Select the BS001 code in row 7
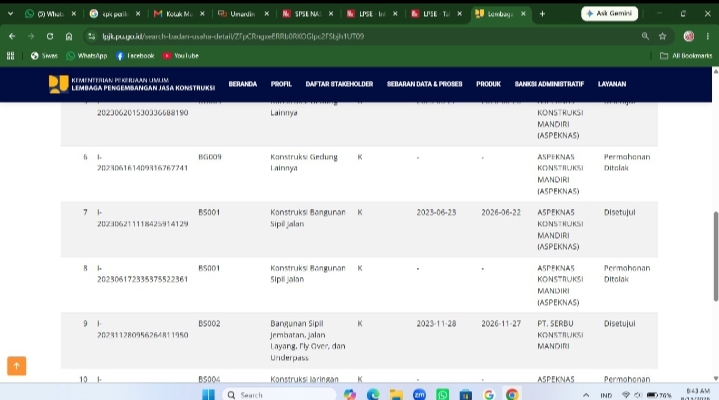The image size is (719, 400). [209, 212]
